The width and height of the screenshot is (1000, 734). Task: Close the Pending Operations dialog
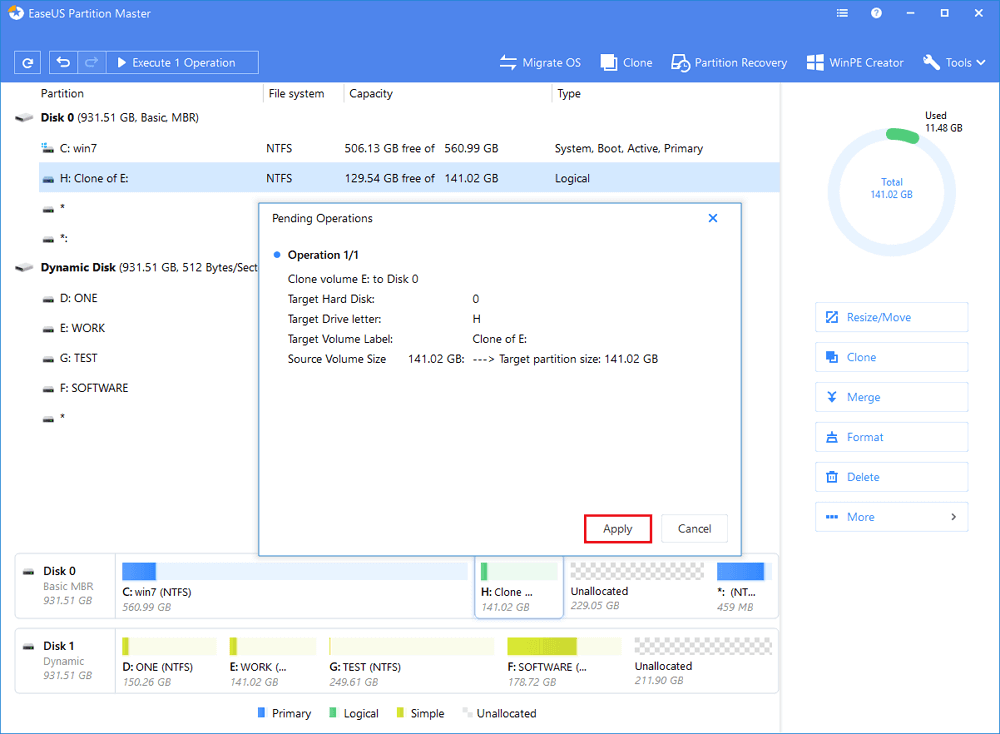pyautogui.click(x=713, y=218)
